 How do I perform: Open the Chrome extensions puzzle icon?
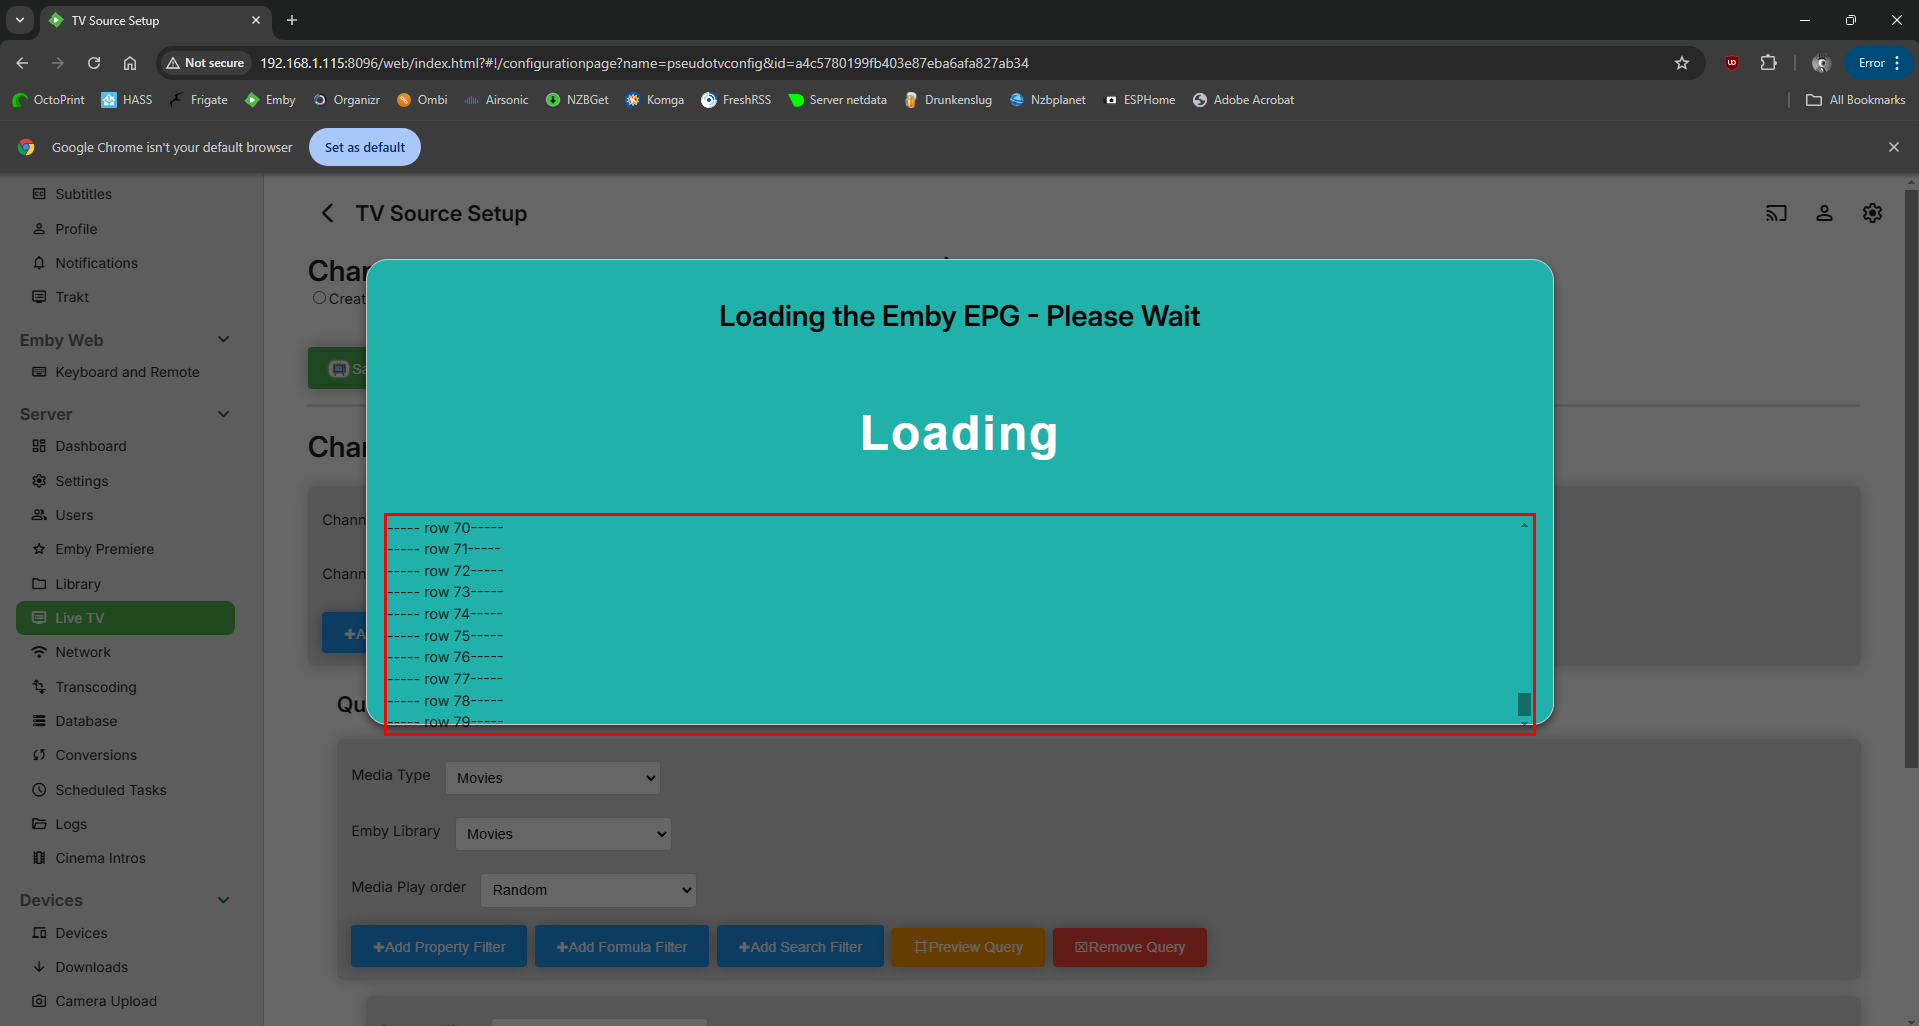click(x=1768, y=63)
